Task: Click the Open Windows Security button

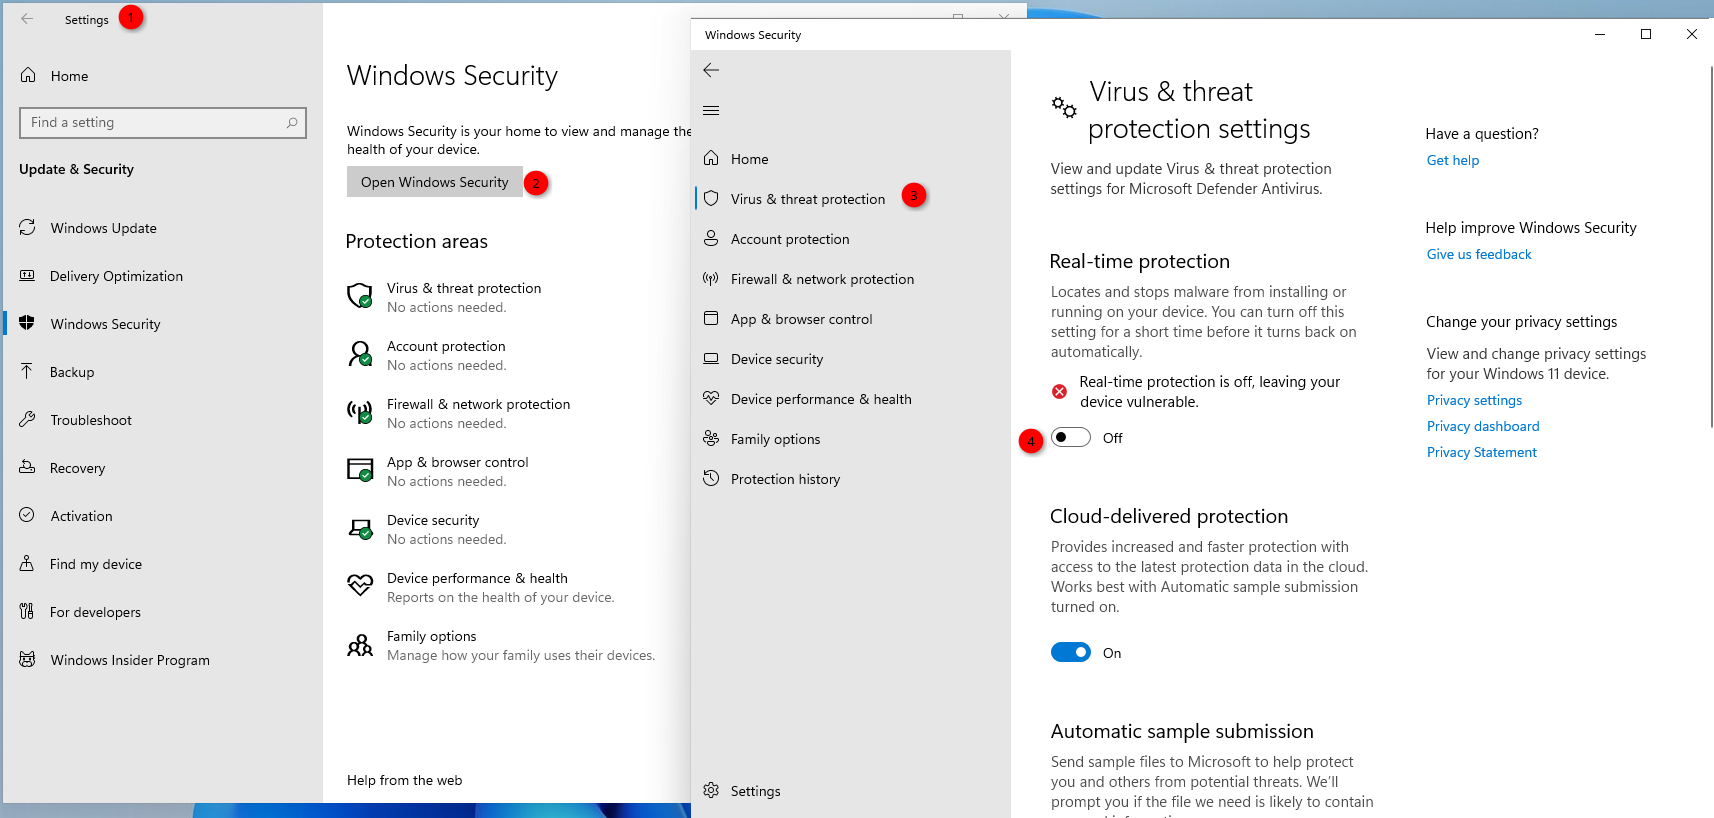Action: (x=434, y=182)
